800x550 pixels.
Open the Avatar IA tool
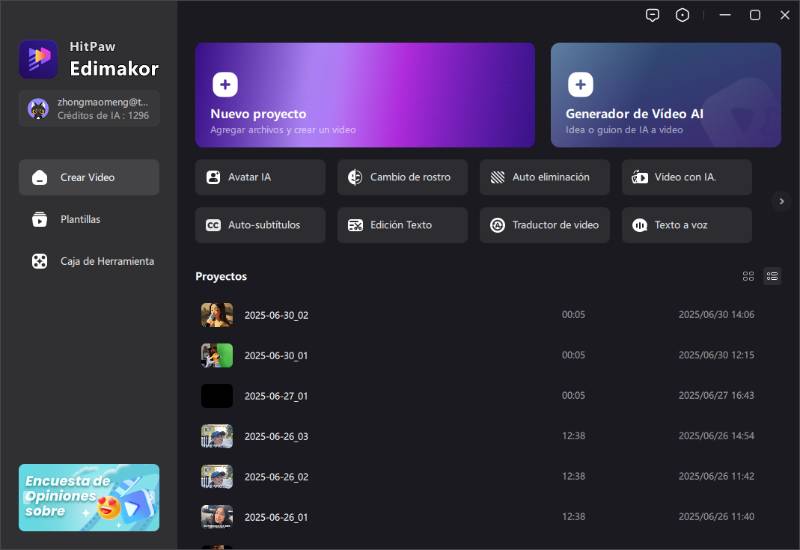[x=260, y=177]
